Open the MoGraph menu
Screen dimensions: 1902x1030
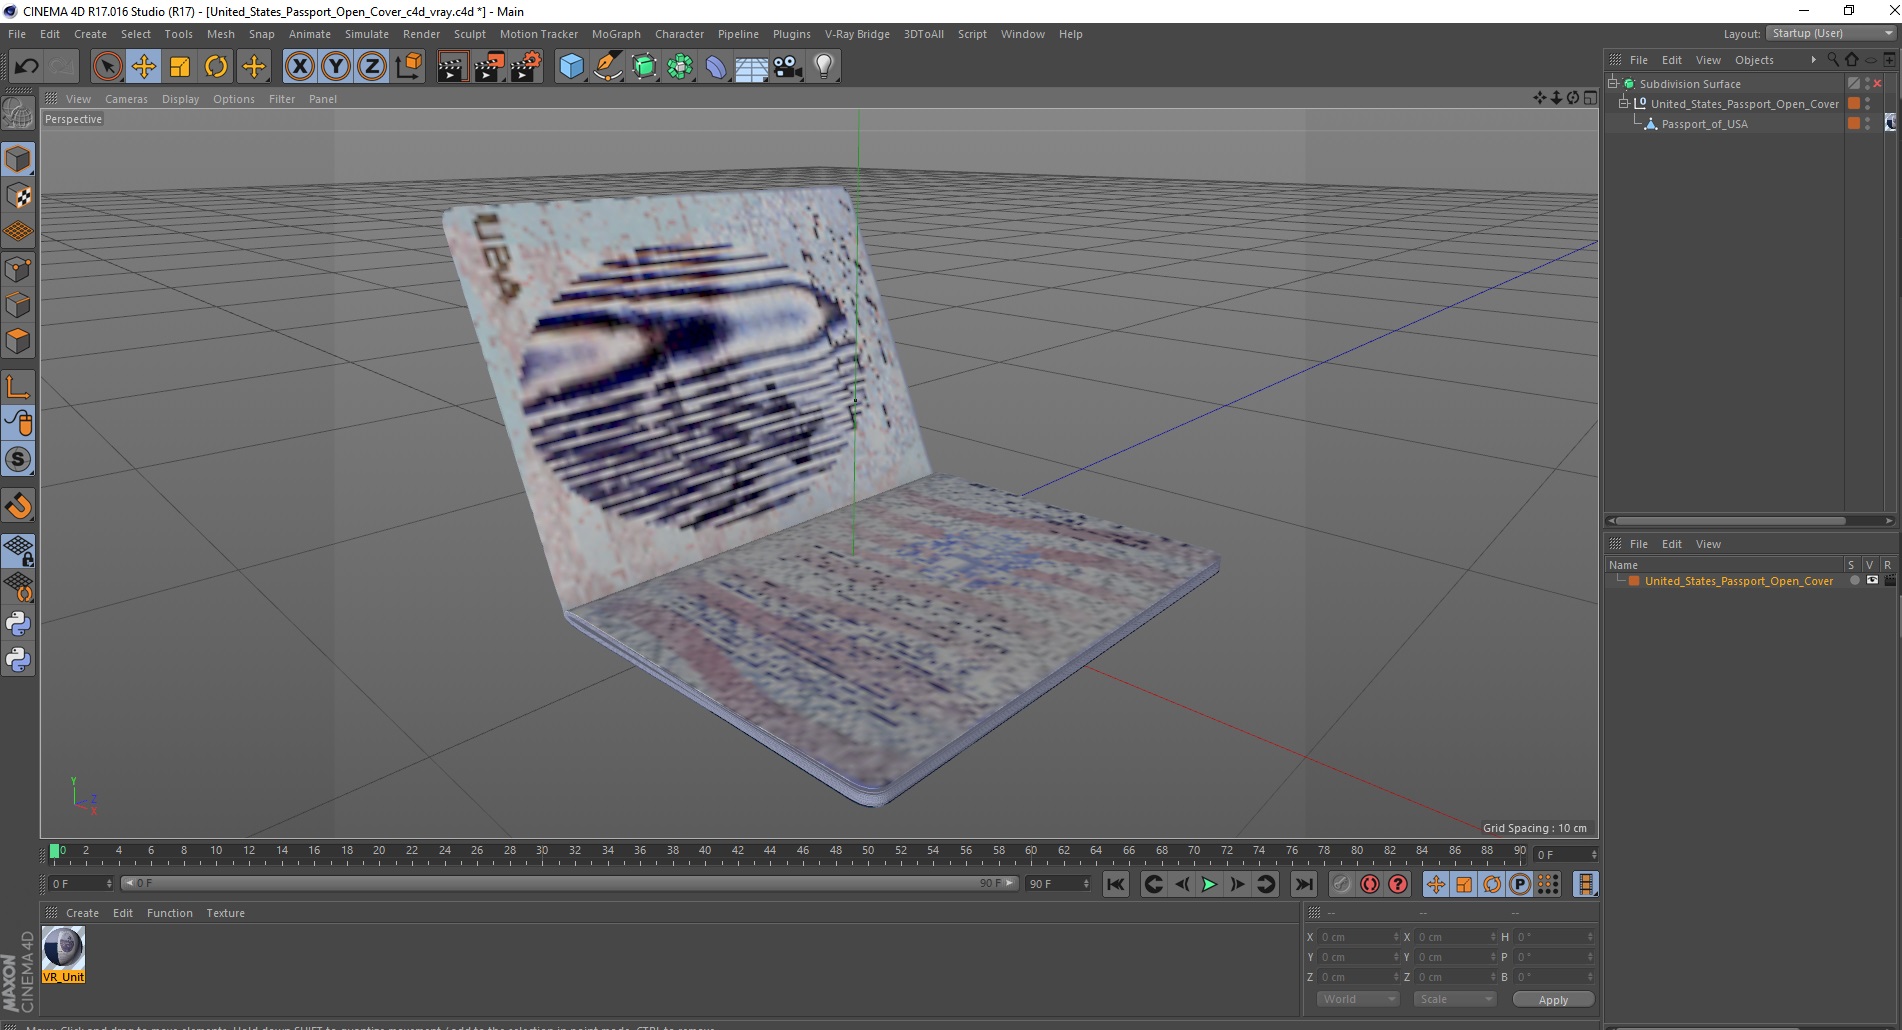(x=616, y=34)
